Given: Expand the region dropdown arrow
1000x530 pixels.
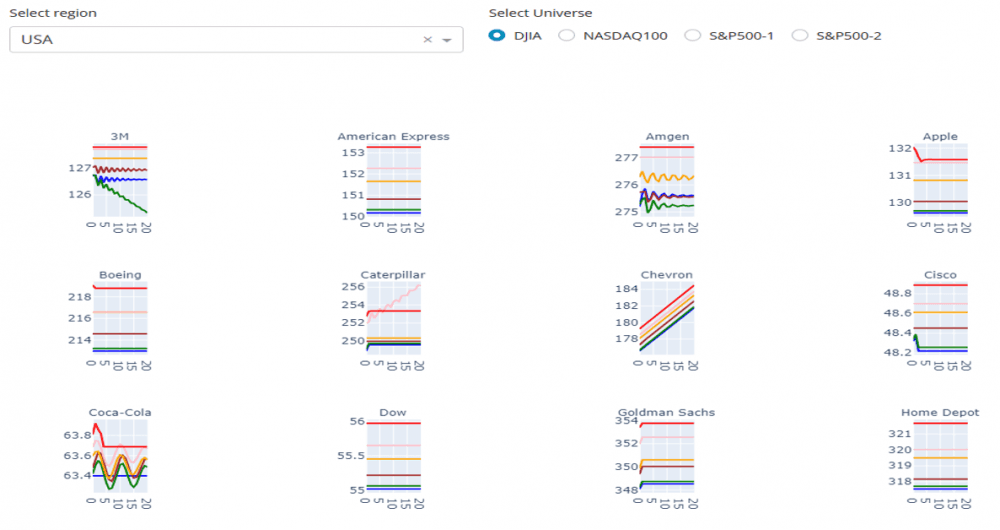Looking at the screenshot, I should pos(447,40).
